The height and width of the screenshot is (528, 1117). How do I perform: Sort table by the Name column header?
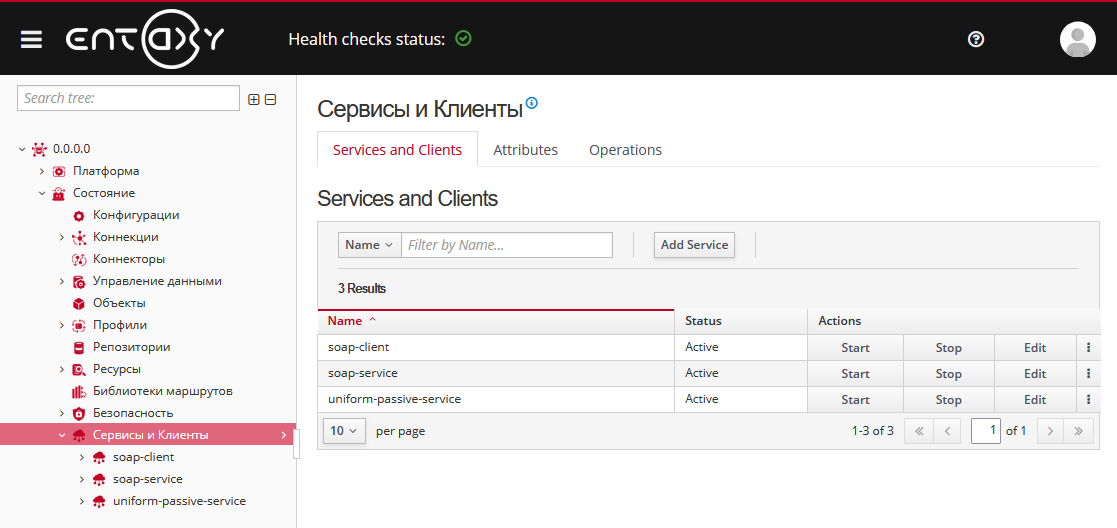click(x=496, y=321)
